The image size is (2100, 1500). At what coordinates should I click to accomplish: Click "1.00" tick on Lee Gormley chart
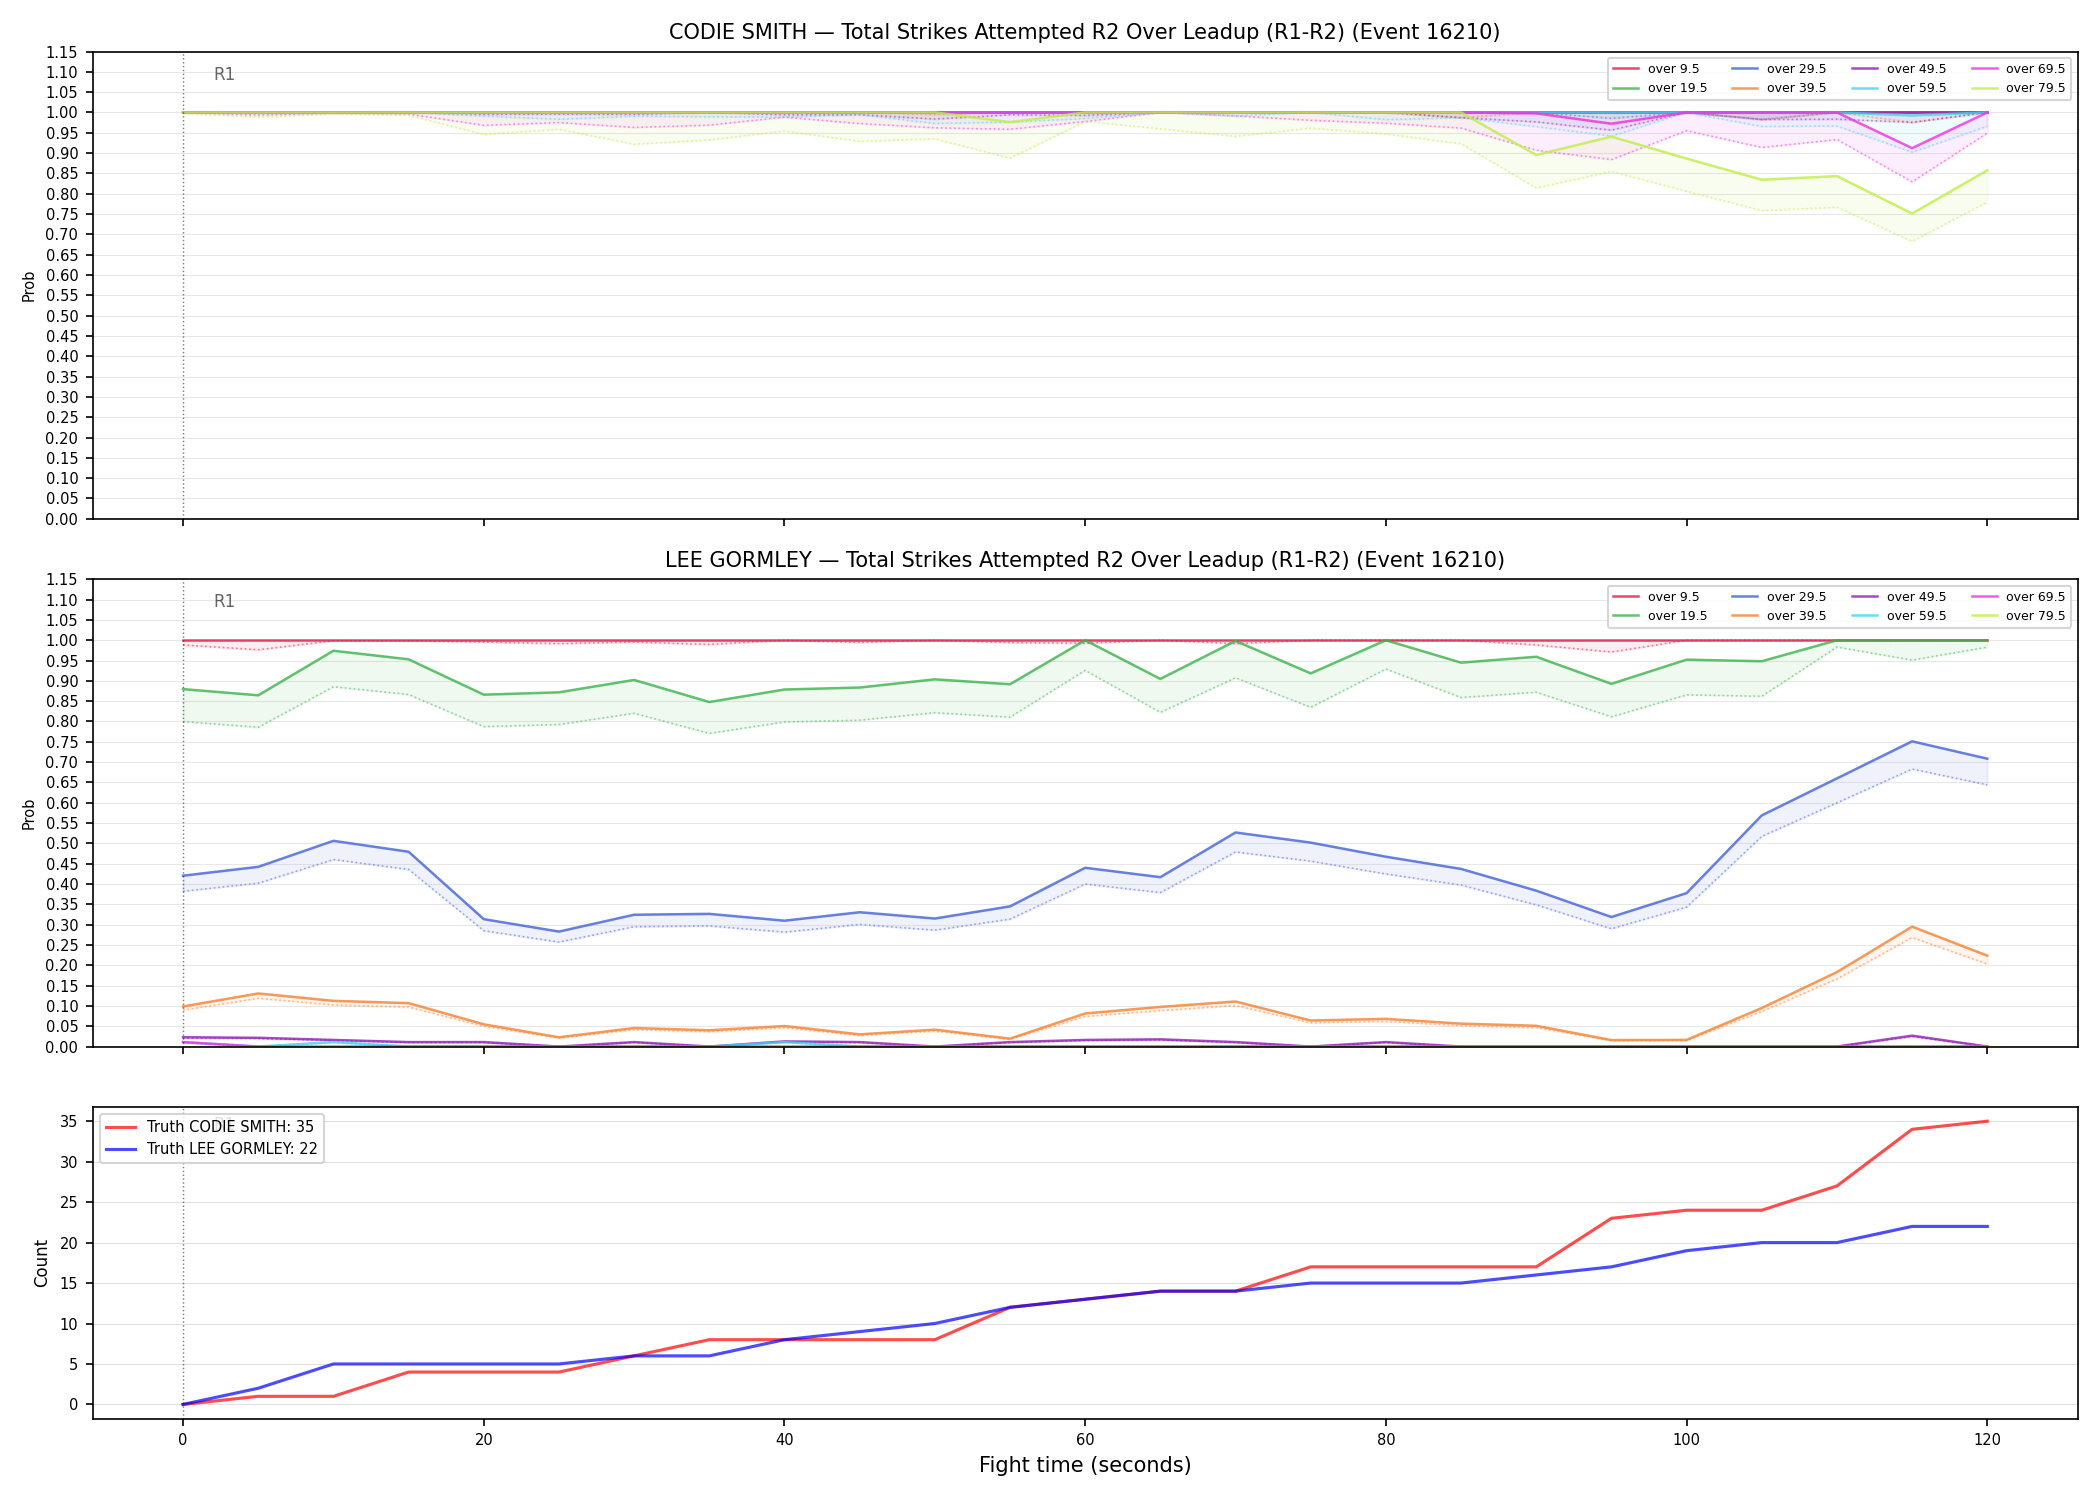click(x=64, y=640)
